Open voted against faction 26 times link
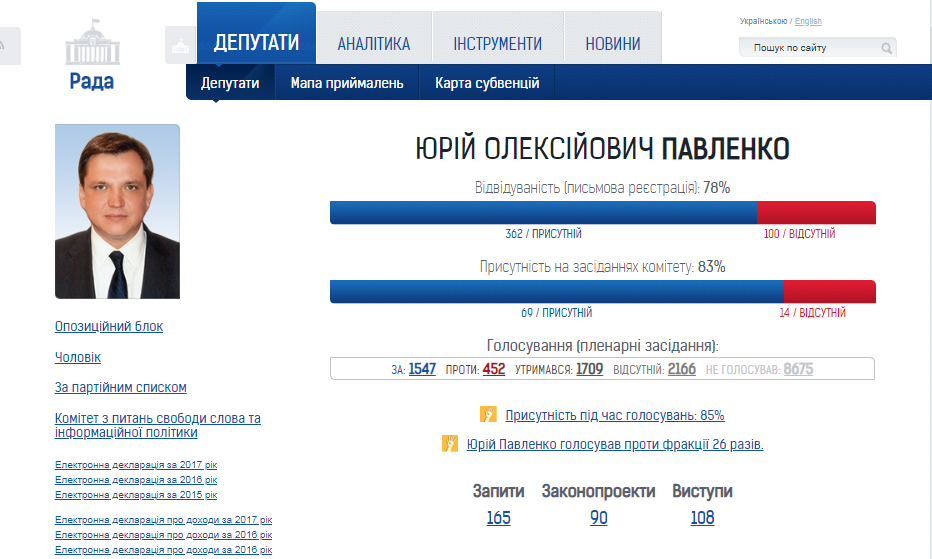Viewport: 932px width, 559px height. pyautogui.click(x=615, y=444)
